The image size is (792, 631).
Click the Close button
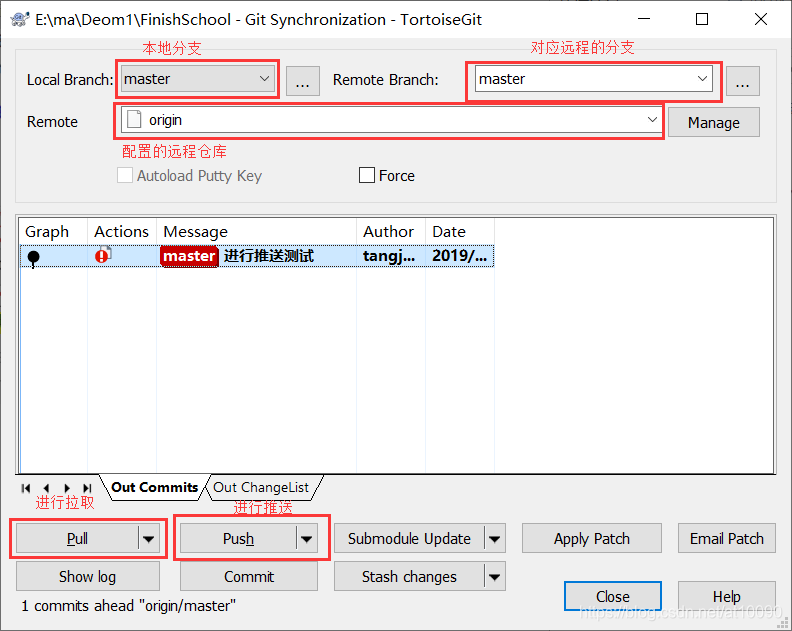pos(613,596)
